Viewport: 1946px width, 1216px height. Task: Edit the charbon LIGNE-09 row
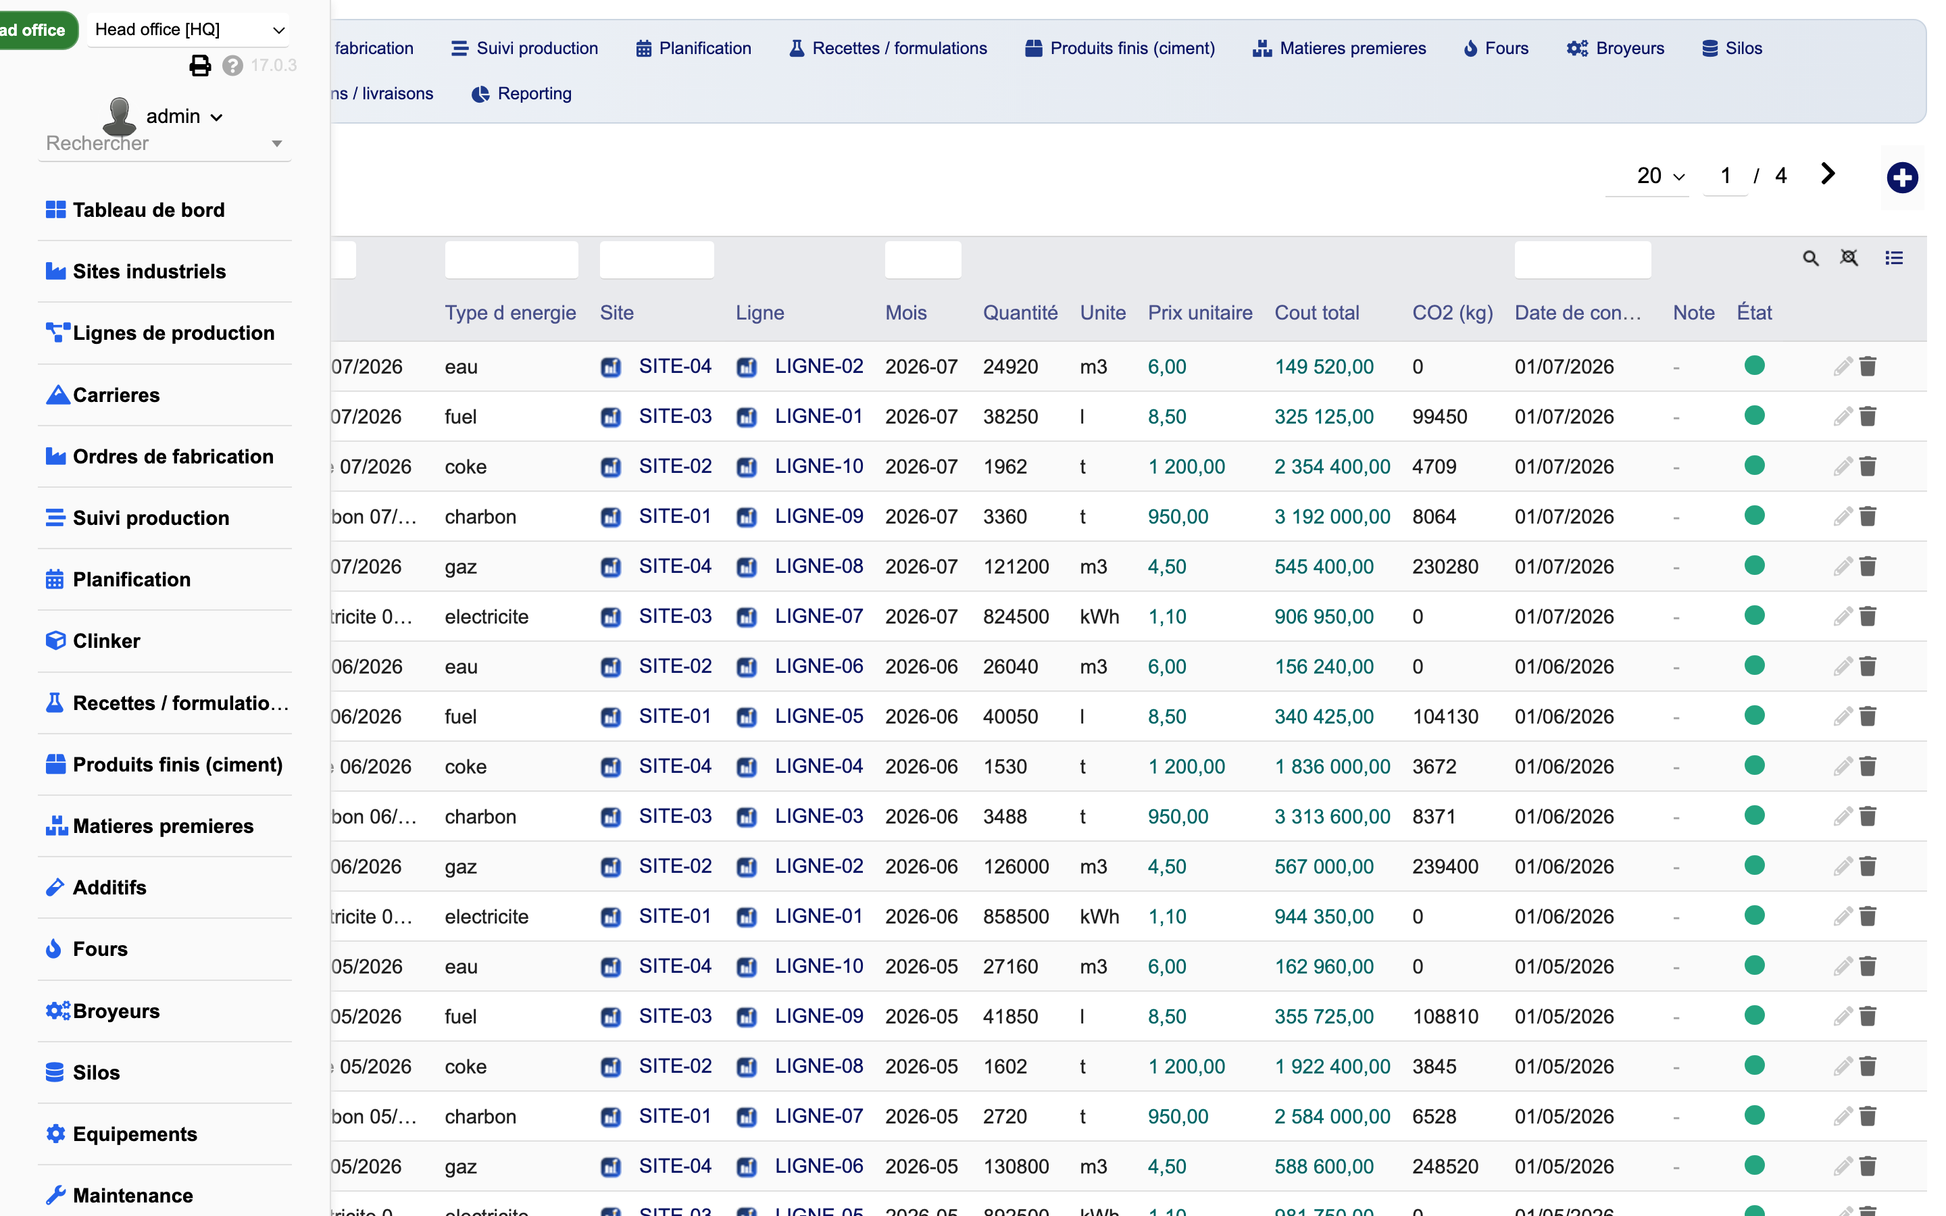click(1843, 517)
